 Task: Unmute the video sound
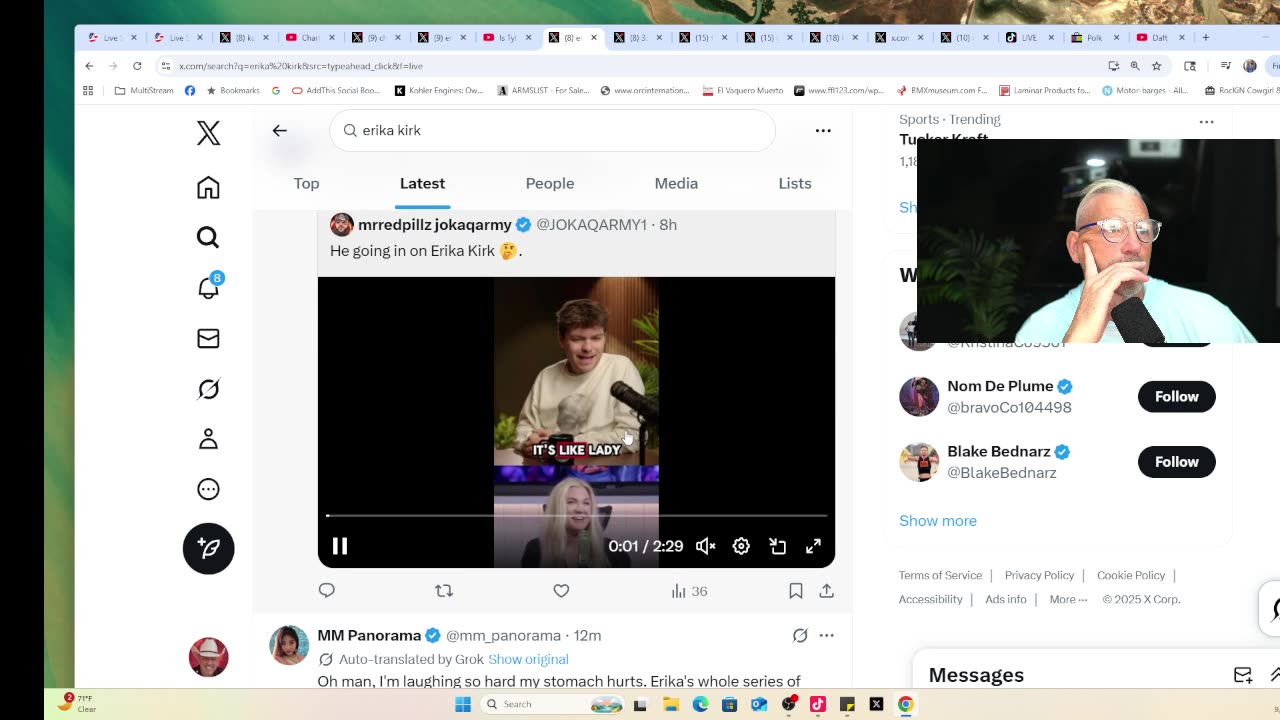(x=705, y=546)
